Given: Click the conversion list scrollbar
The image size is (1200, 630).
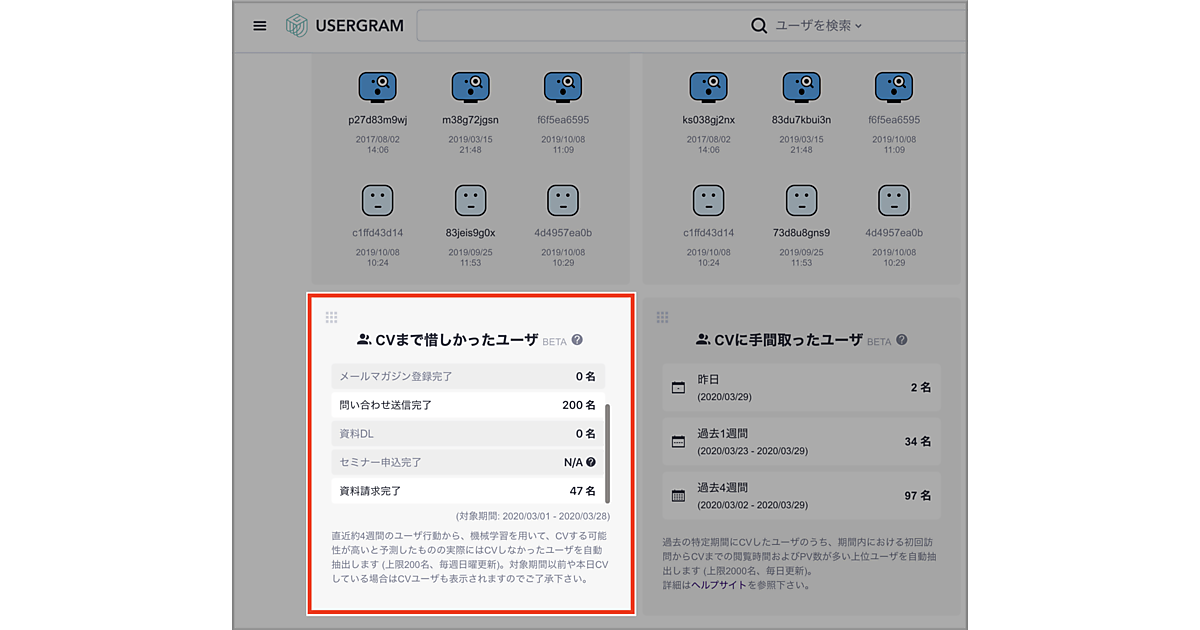Looking at the screenshot, I should pos(607,453).
